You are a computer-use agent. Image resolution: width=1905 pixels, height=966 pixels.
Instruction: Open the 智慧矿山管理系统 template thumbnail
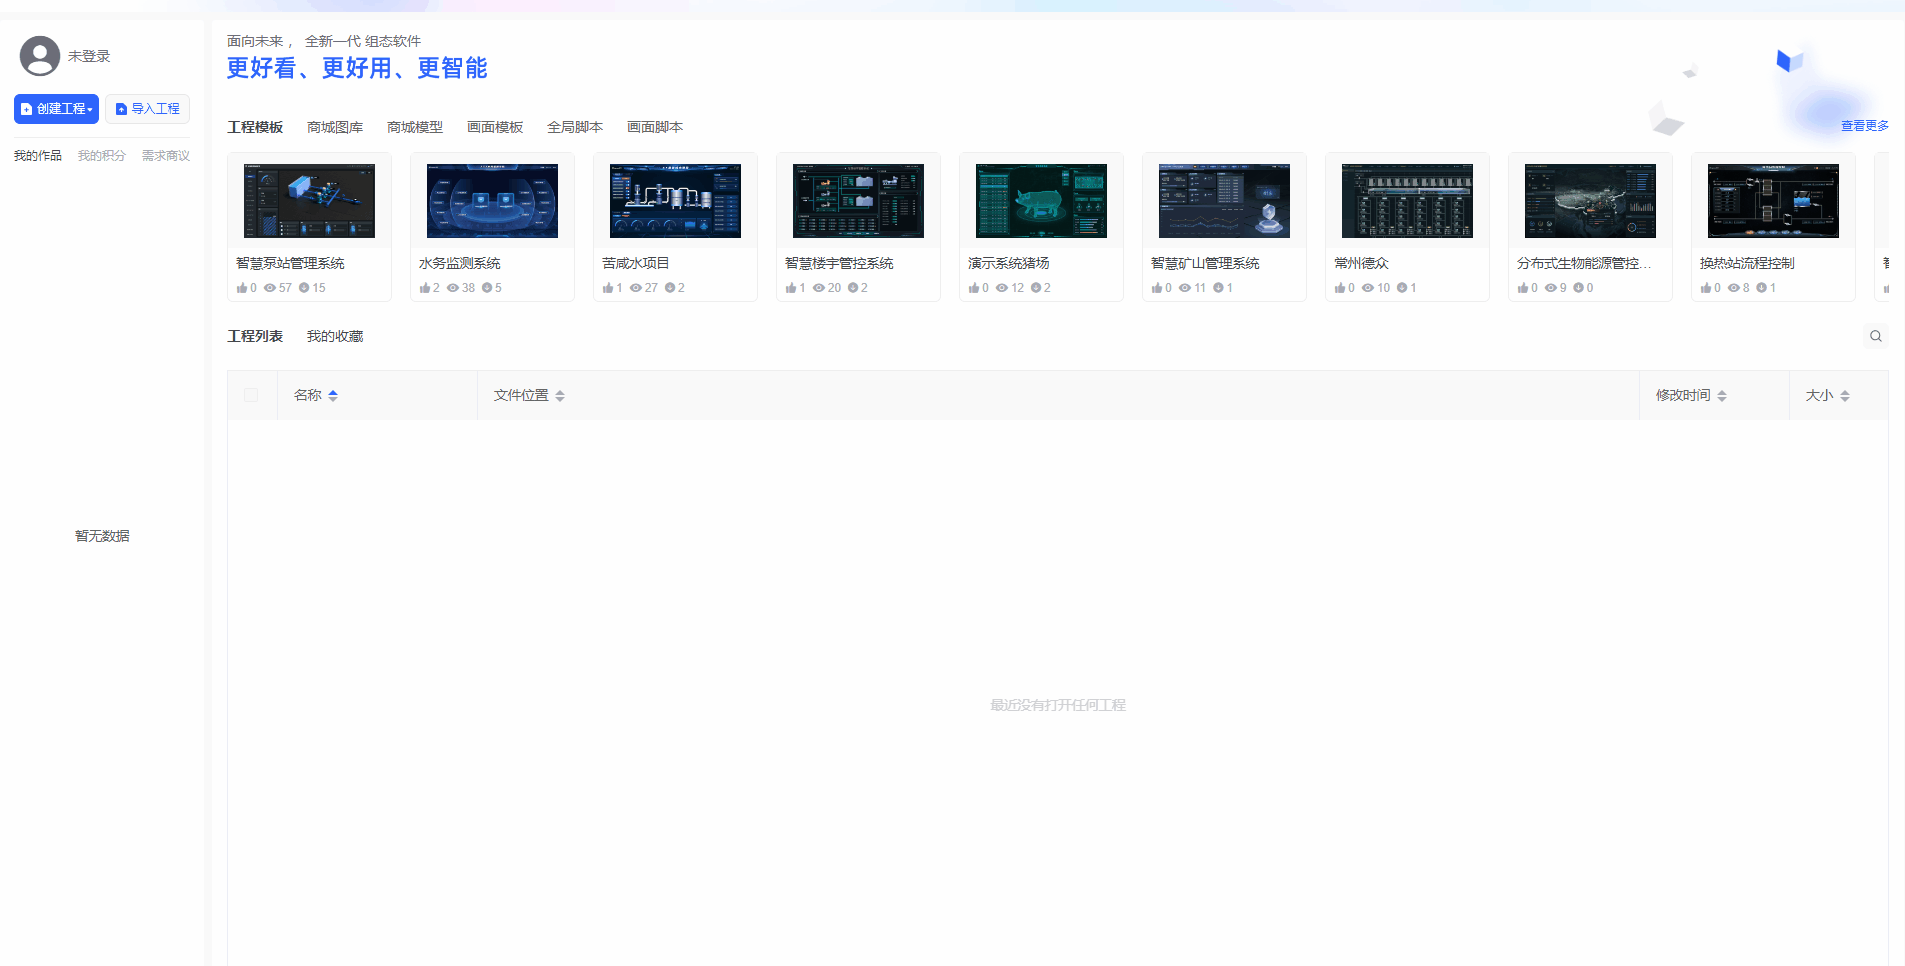[x=1224, y=201]
